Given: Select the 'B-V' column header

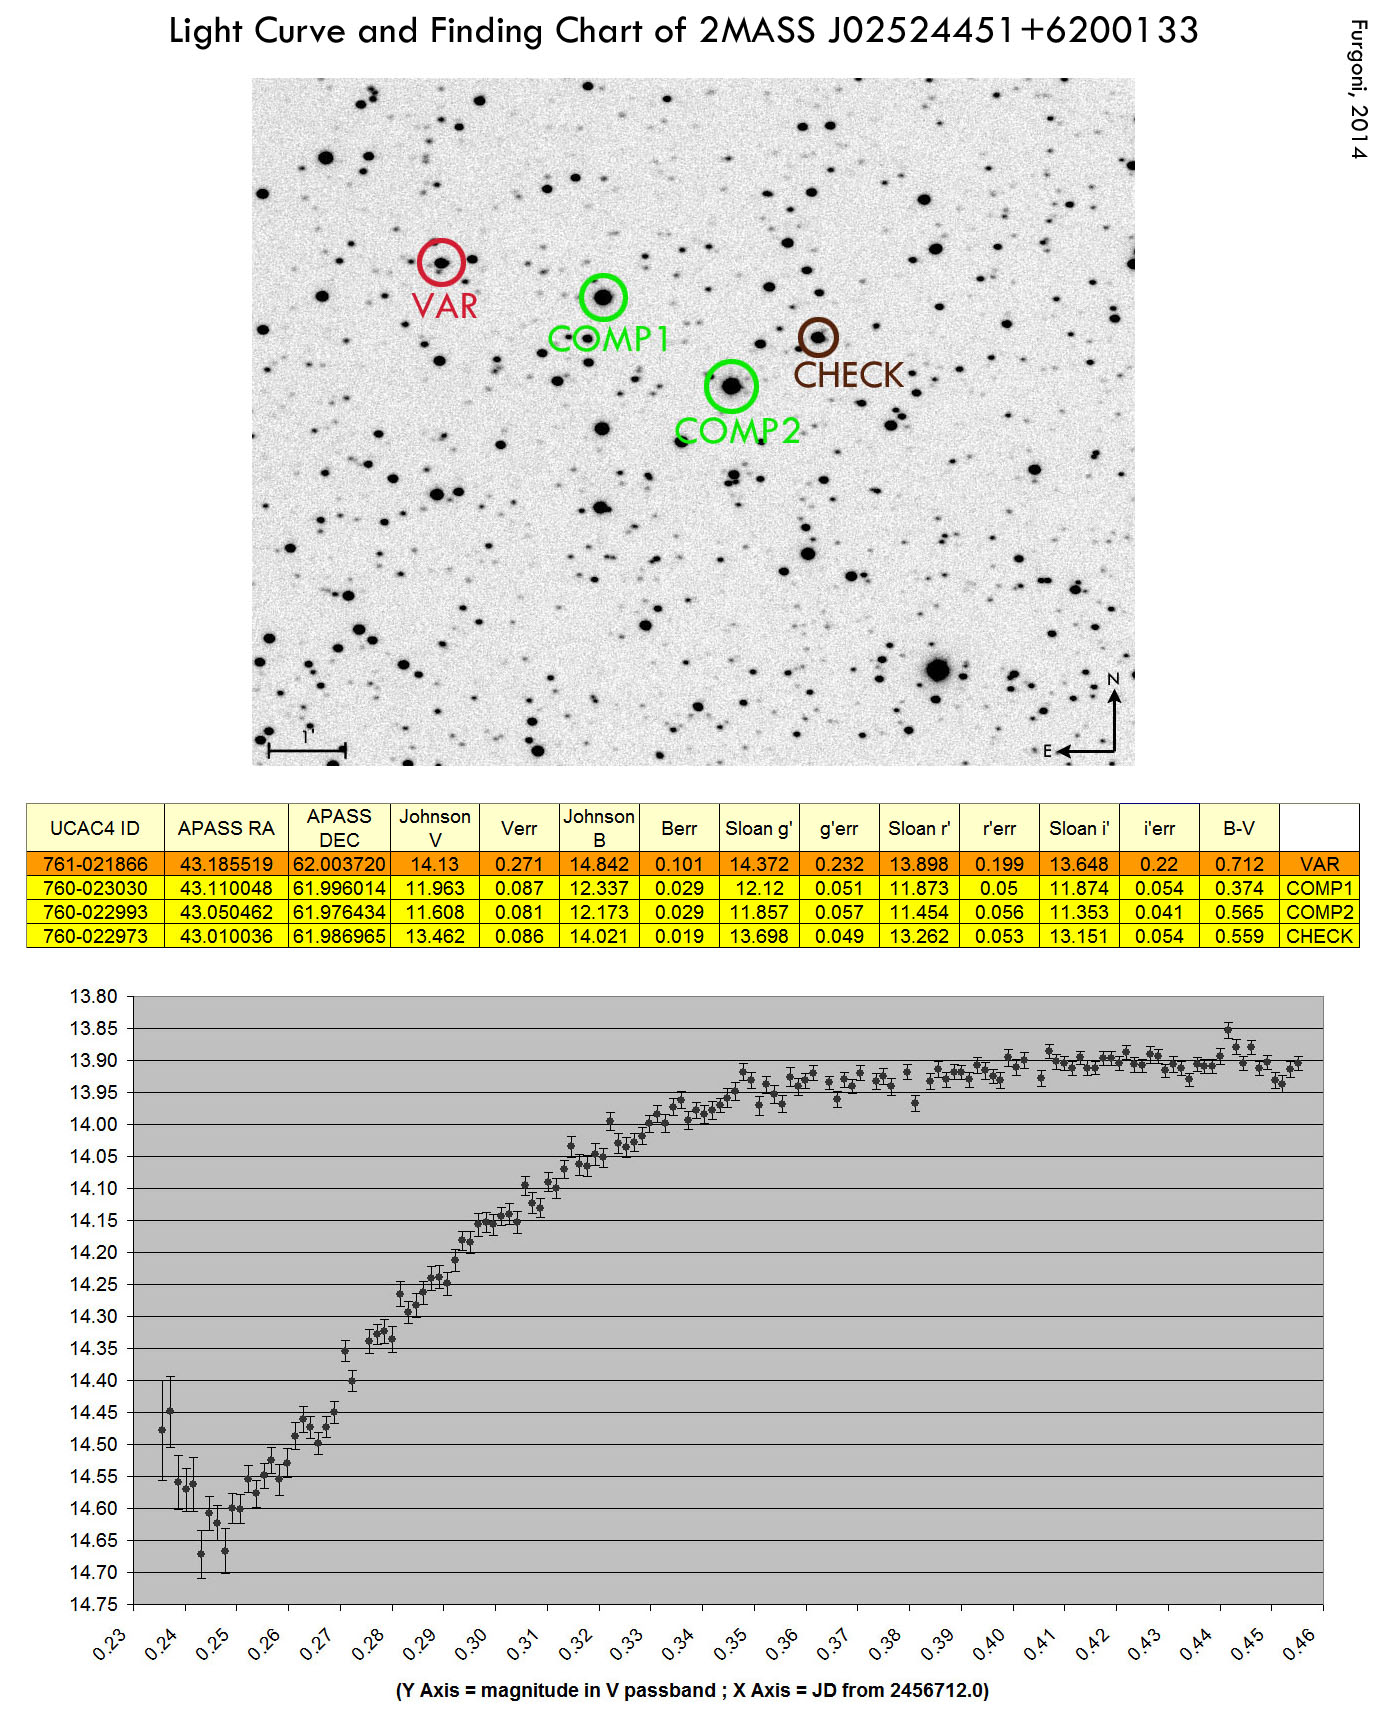Looking at the screenshot, I should (1239, 828).
